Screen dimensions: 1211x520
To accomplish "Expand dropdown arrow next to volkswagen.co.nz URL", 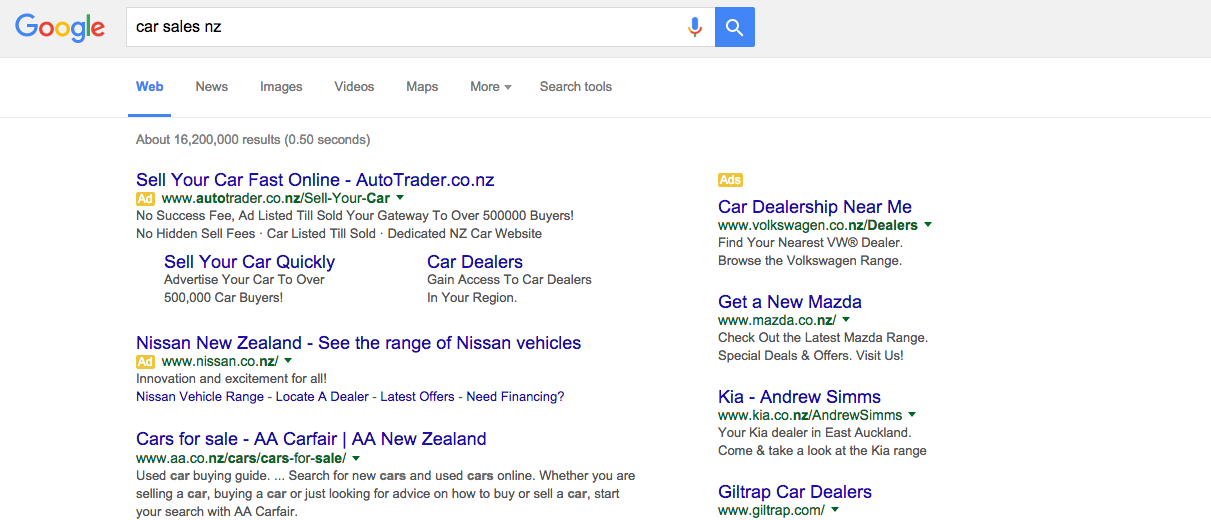I will point(928,225).
